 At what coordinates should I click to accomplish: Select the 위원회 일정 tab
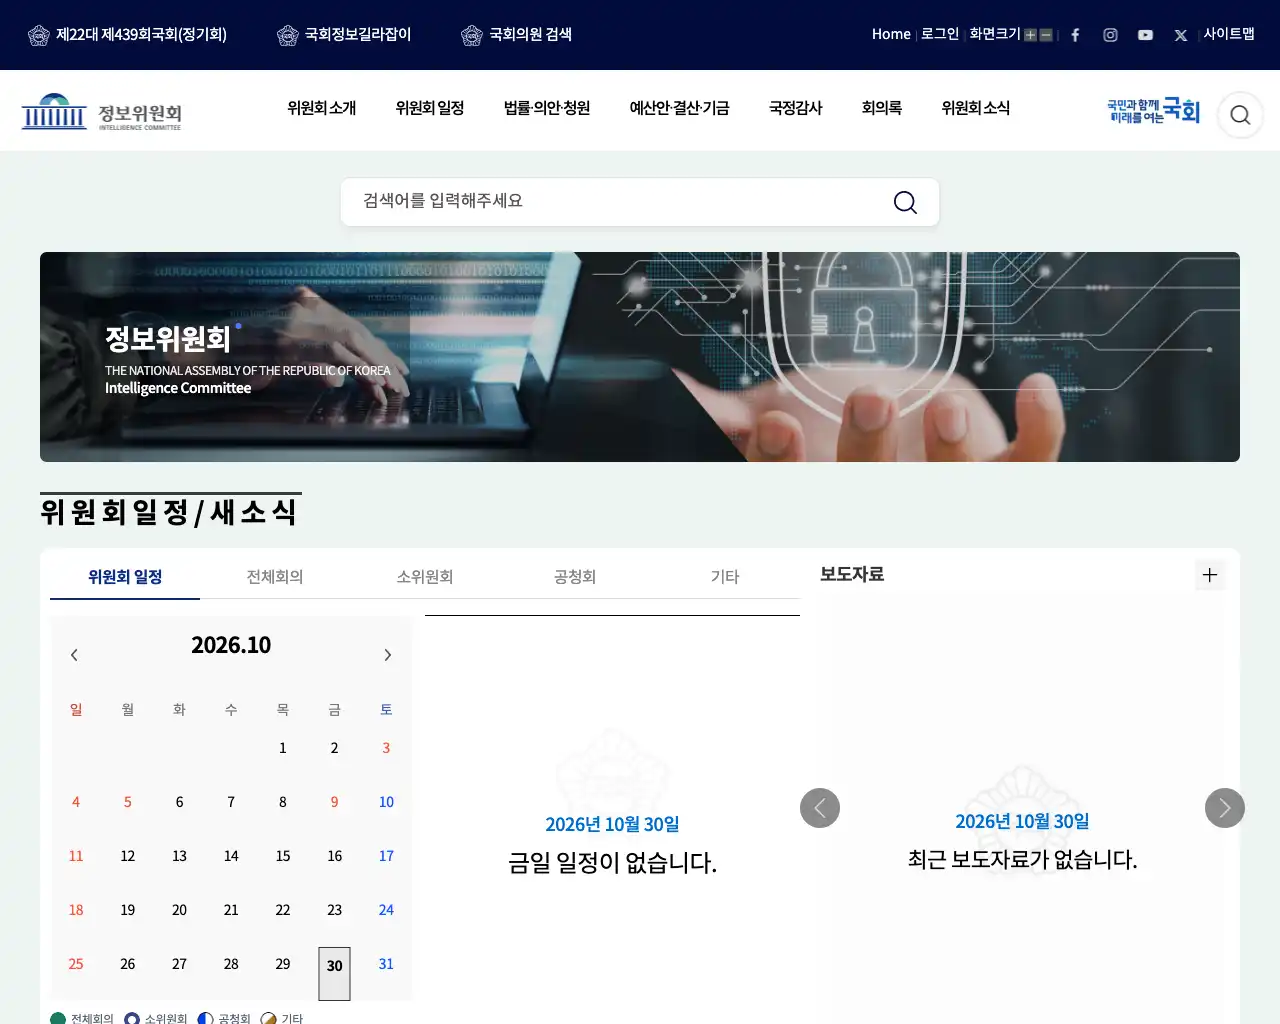point(125,577)
